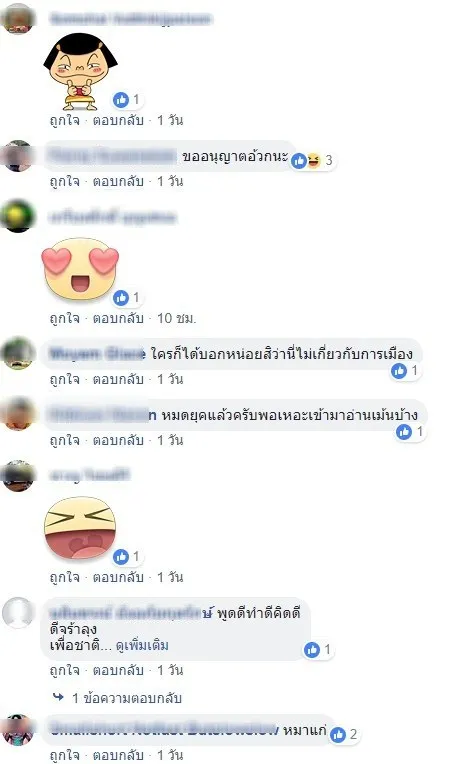Click the like count on the heart-eyes sticker
Viewport: 459px width, 764px height.
[136, 297]
